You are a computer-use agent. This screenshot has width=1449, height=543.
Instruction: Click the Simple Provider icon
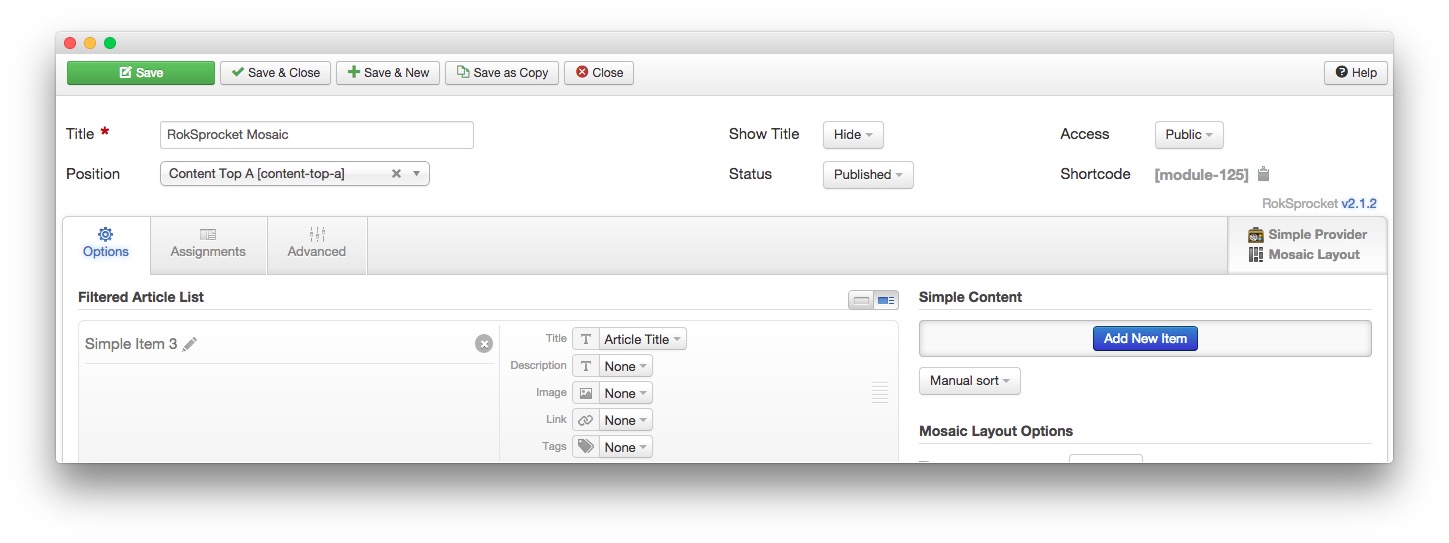pyautogui.click(x=1256, y=235)
